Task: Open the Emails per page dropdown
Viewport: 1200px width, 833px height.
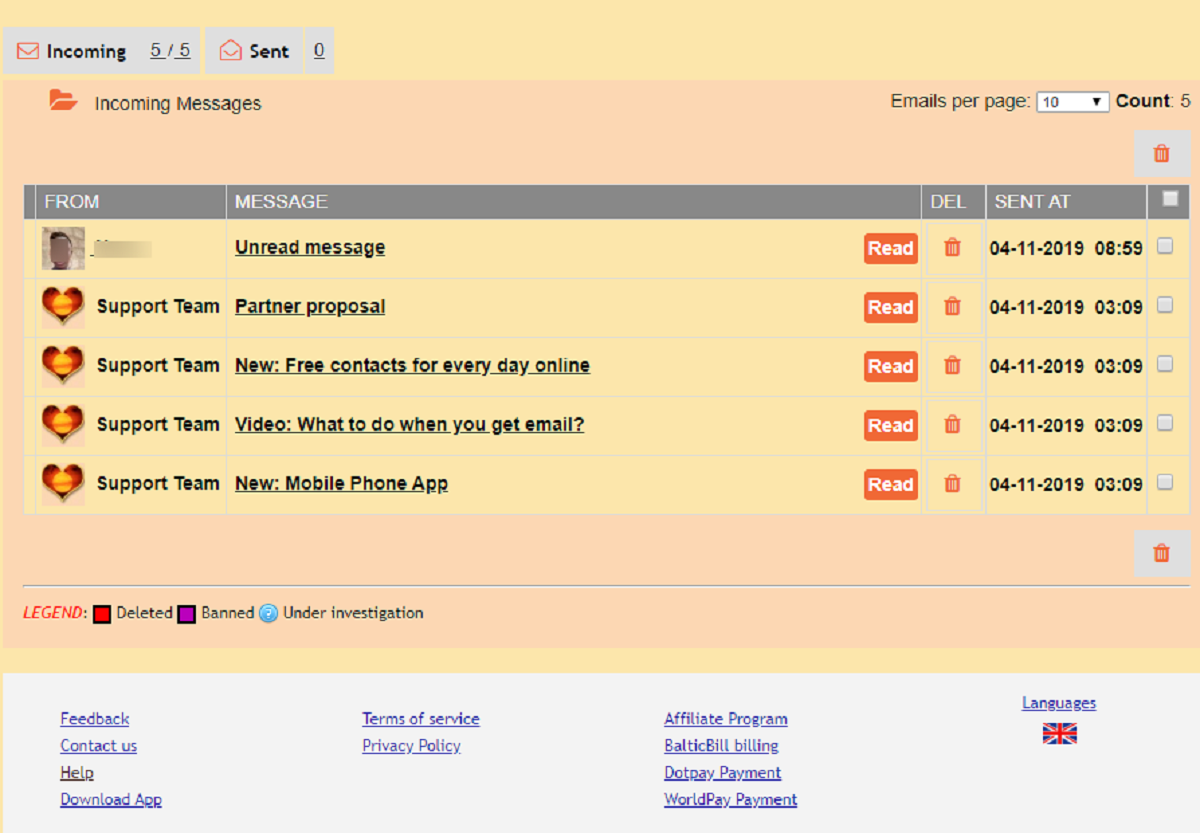Action: coord(1073,102)
